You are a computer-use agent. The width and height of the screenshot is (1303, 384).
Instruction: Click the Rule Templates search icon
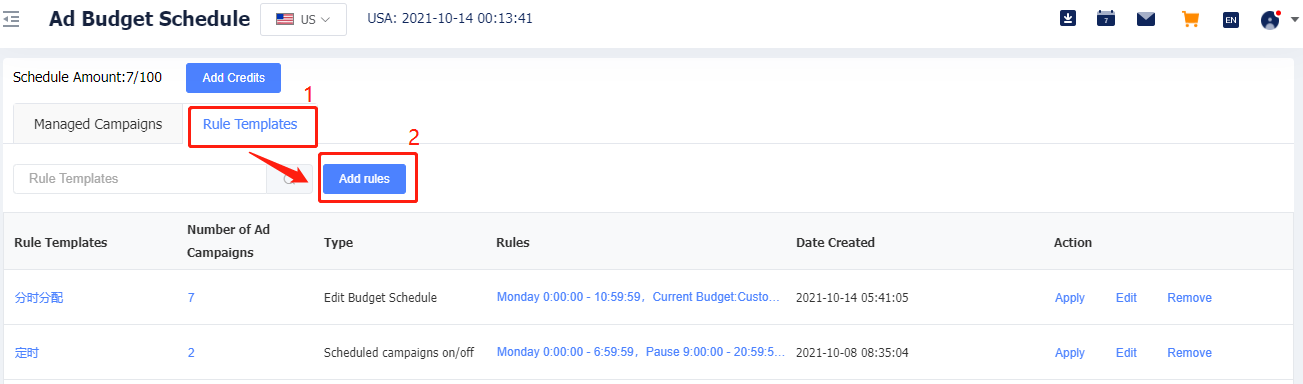pos(291,179)
